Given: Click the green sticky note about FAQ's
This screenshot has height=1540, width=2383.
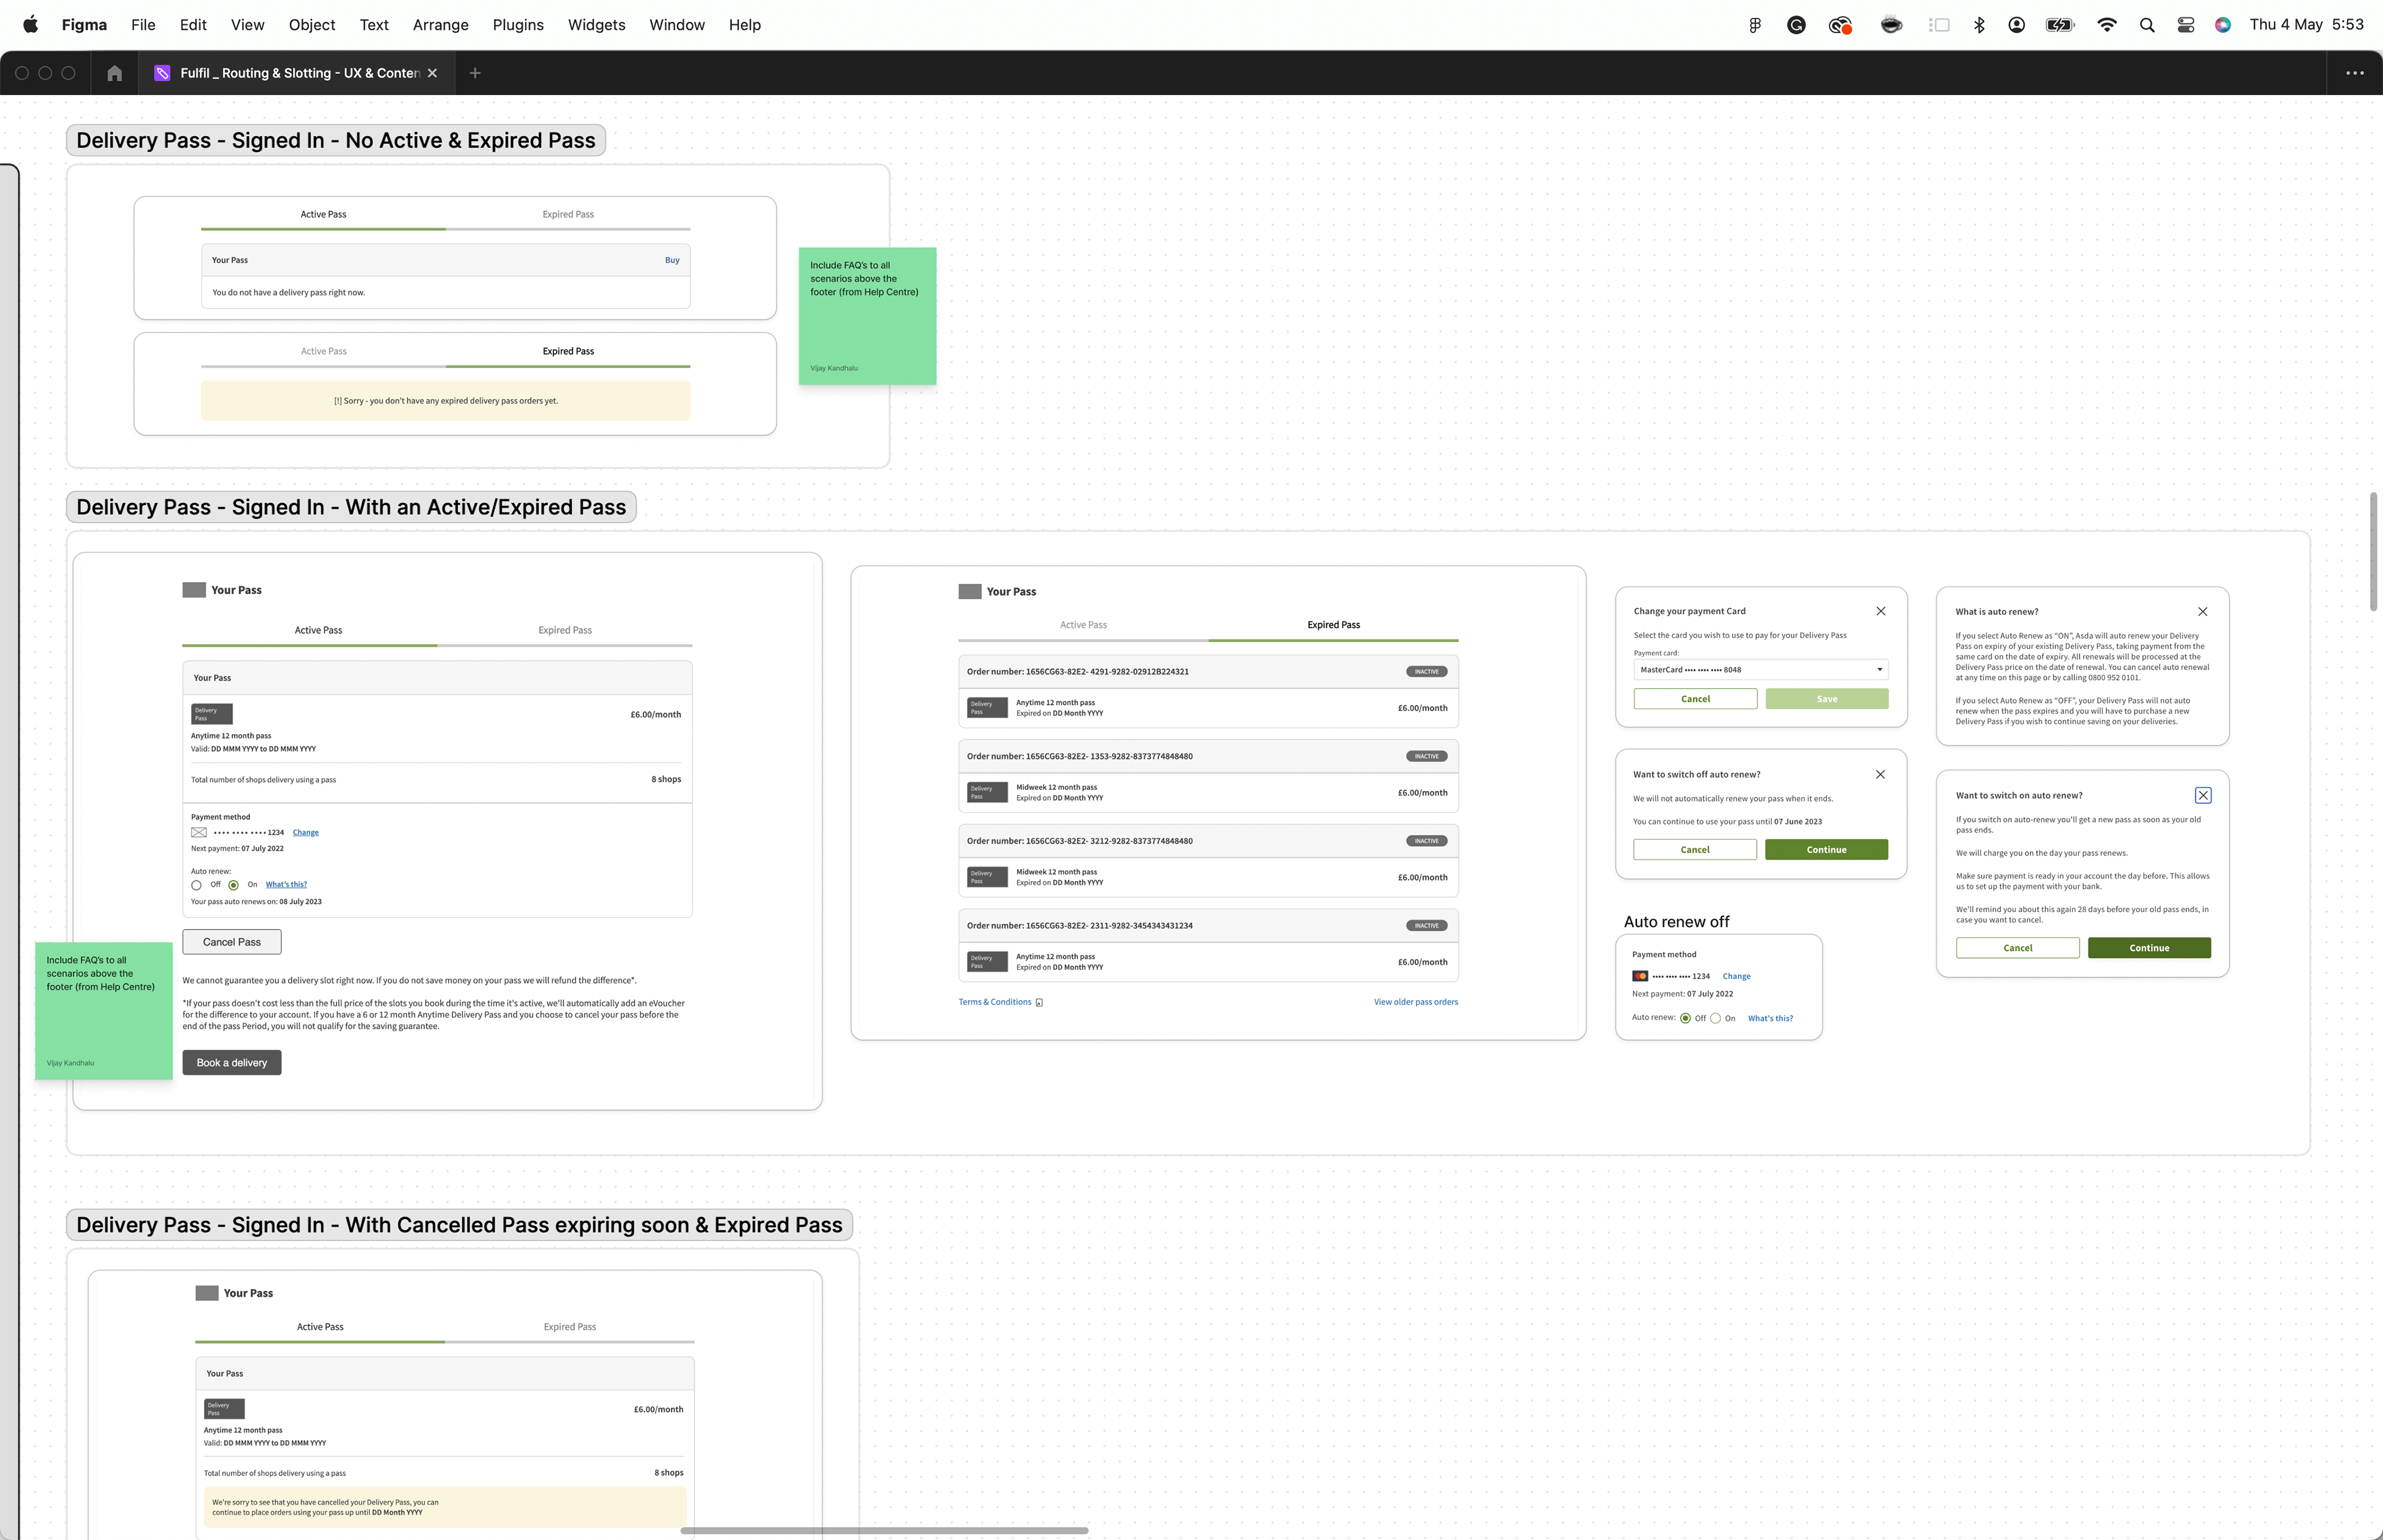Looking at the screenshot, I should pyautogui.click(x=866, y=315).
